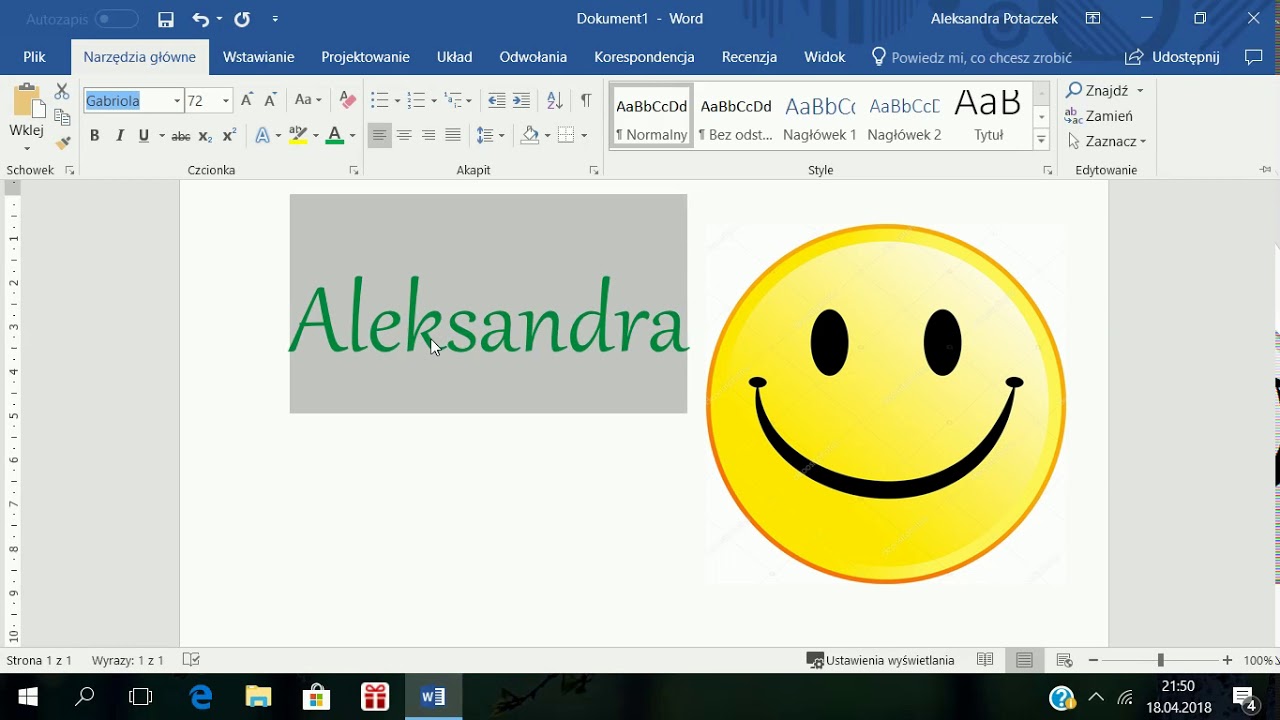Viewport: 1280px width, 720px height.
Task: Click the zoom slider handle in status bar
Action: [1160, 660]
